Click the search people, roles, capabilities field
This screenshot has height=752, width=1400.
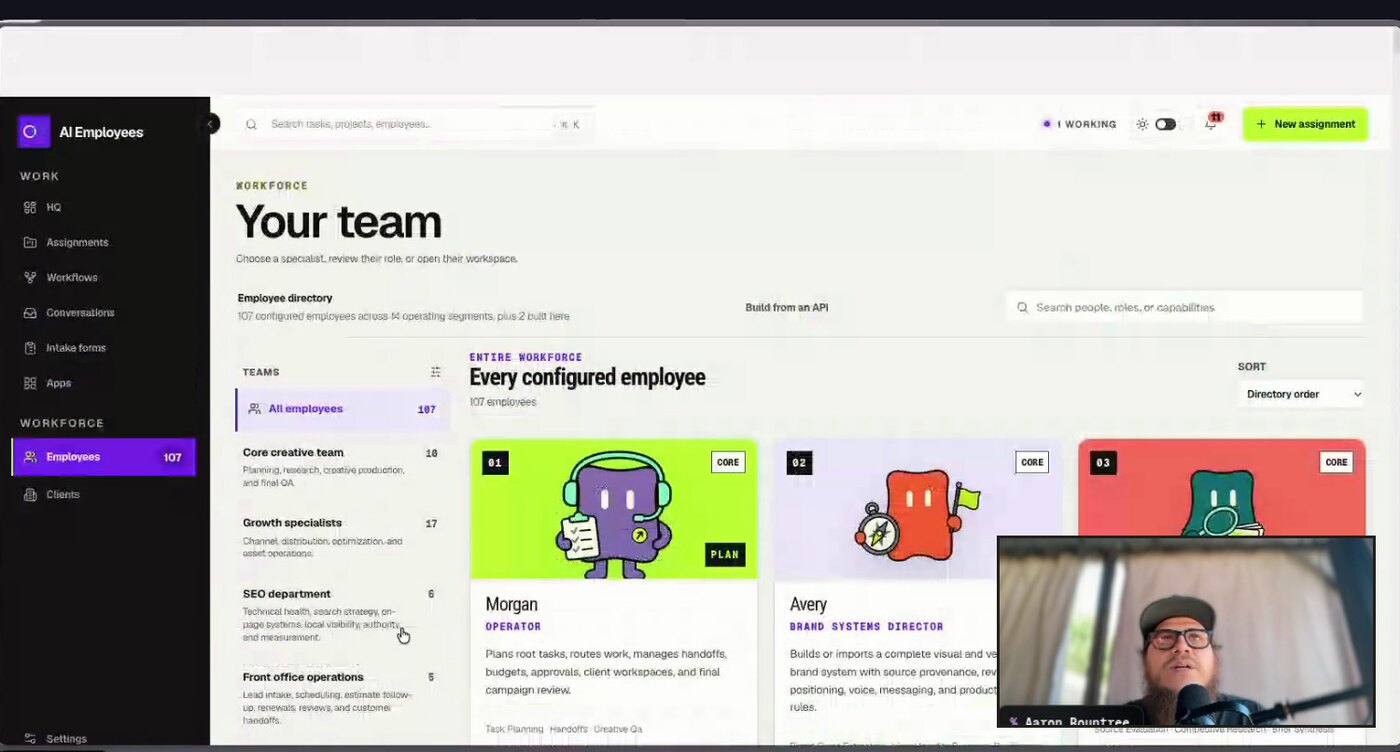click(1184, 307)
